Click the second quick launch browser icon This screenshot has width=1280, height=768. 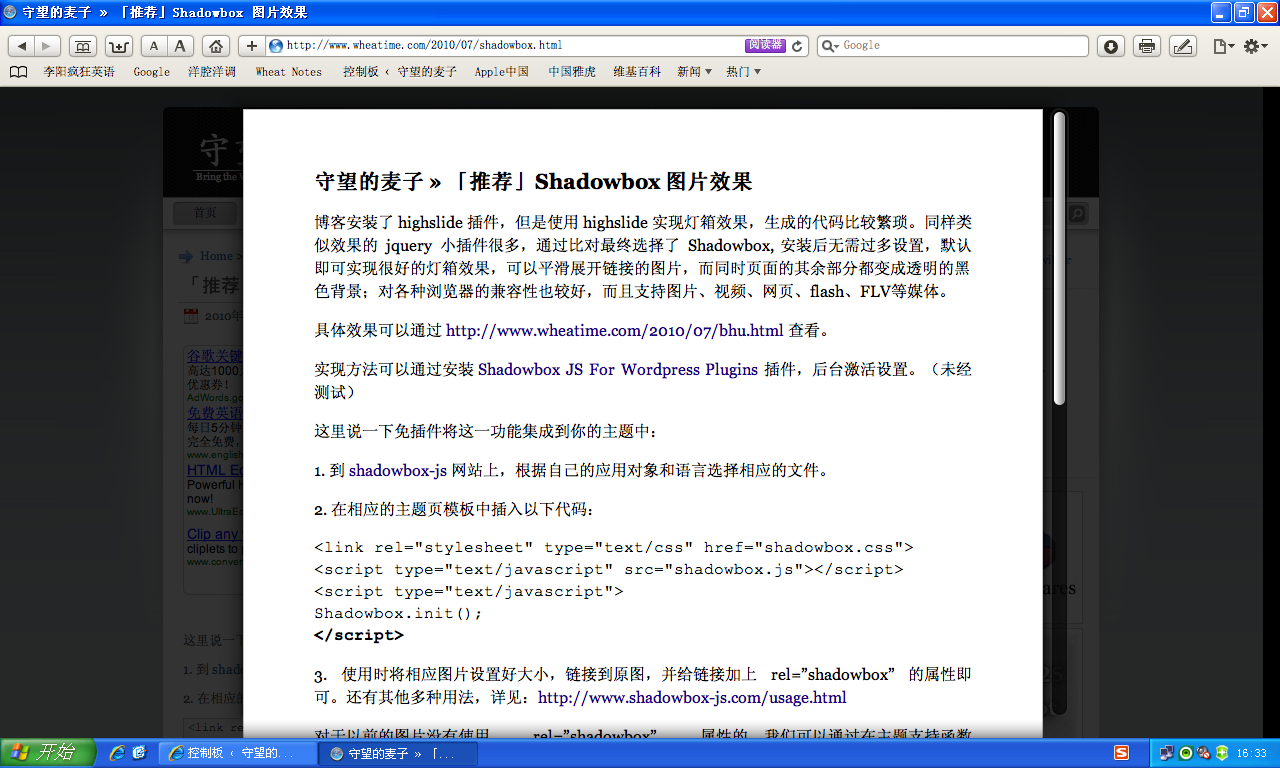pyautogui.click(x=139, y=753)
